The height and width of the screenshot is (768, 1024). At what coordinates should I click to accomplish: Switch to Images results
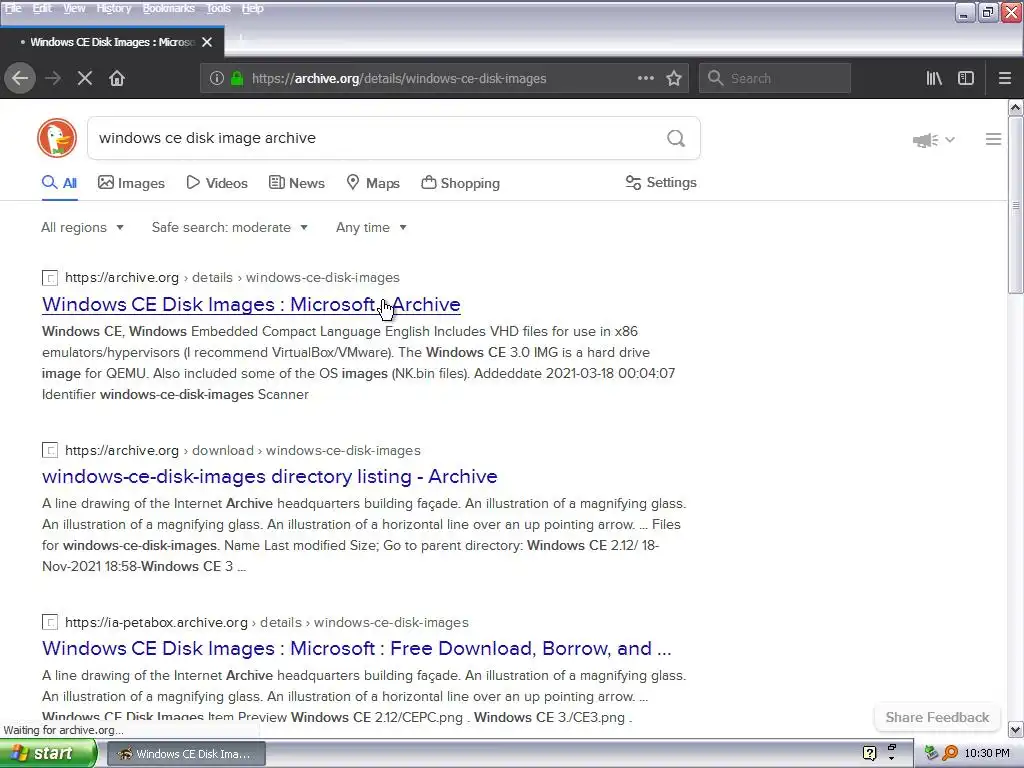[x=131, y=183]
